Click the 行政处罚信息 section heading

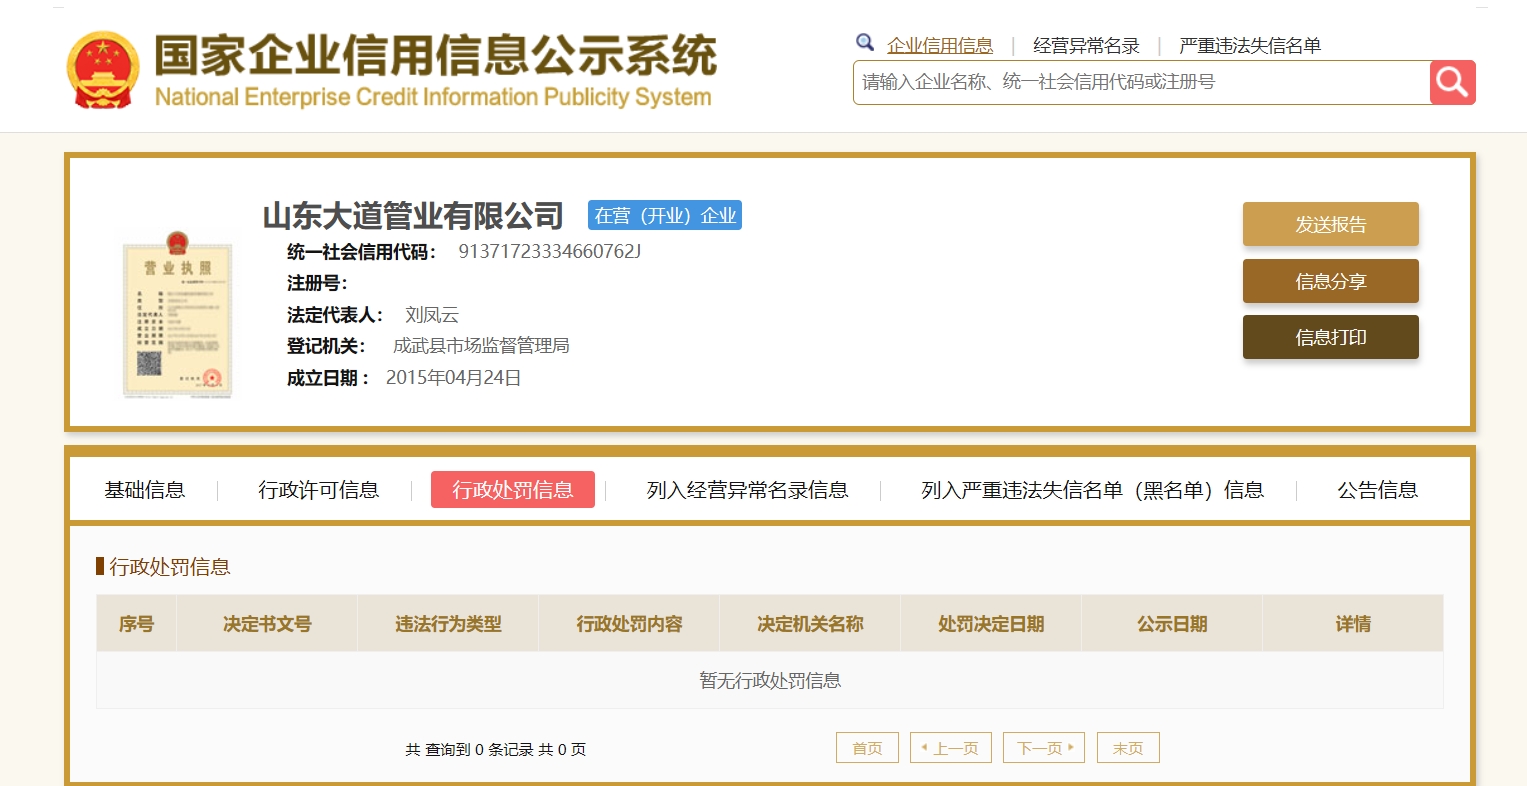(x=169, y=567)
